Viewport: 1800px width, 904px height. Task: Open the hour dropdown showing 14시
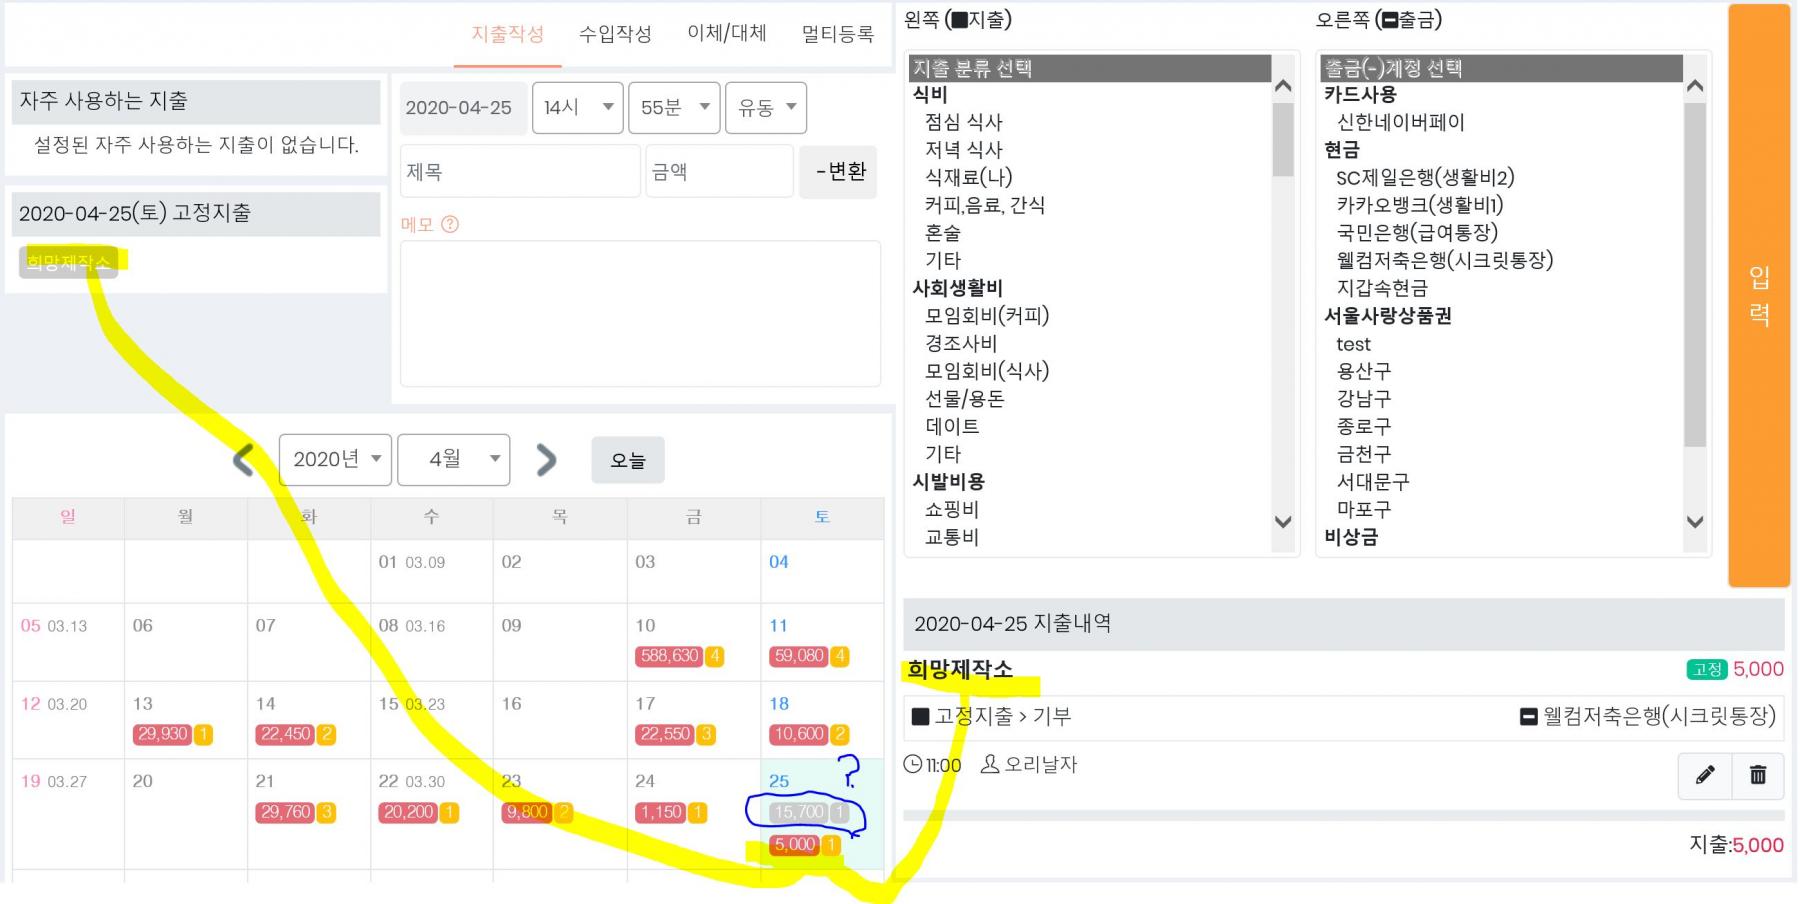coord(577,108)
